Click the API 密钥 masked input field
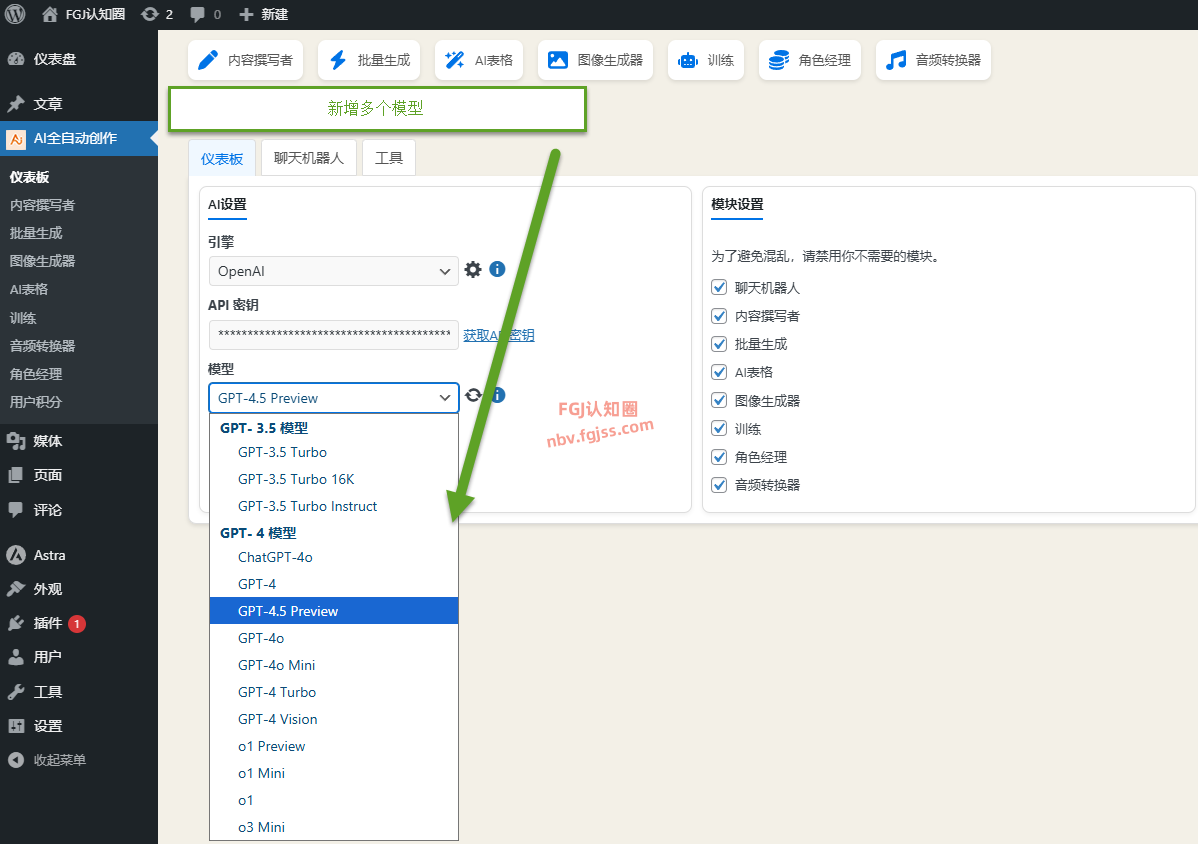 coord(334,335)
